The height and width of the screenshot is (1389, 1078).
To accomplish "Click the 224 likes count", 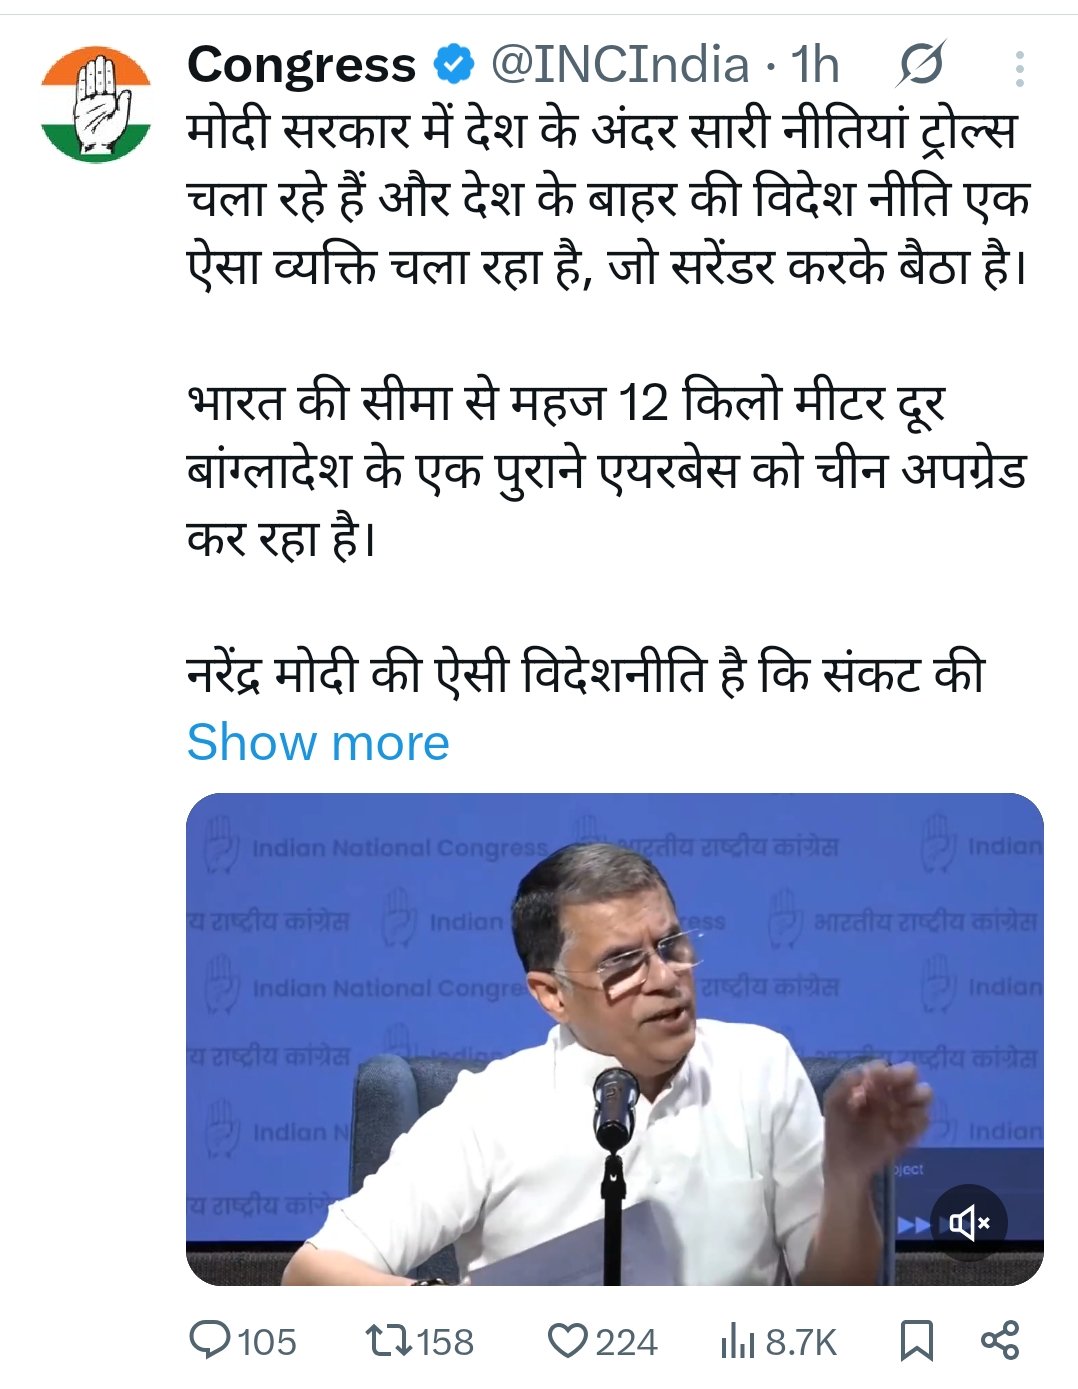I will 626,1341.
